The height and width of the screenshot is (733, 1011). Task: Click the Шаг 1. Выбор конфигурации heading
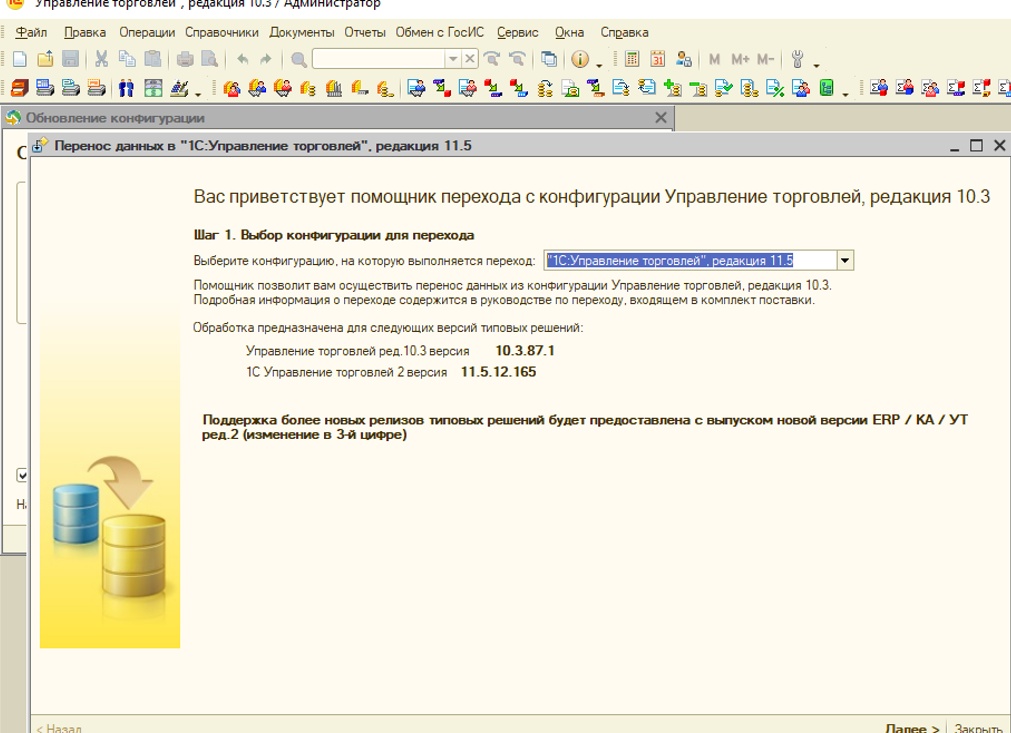click(x=333, y=235)
